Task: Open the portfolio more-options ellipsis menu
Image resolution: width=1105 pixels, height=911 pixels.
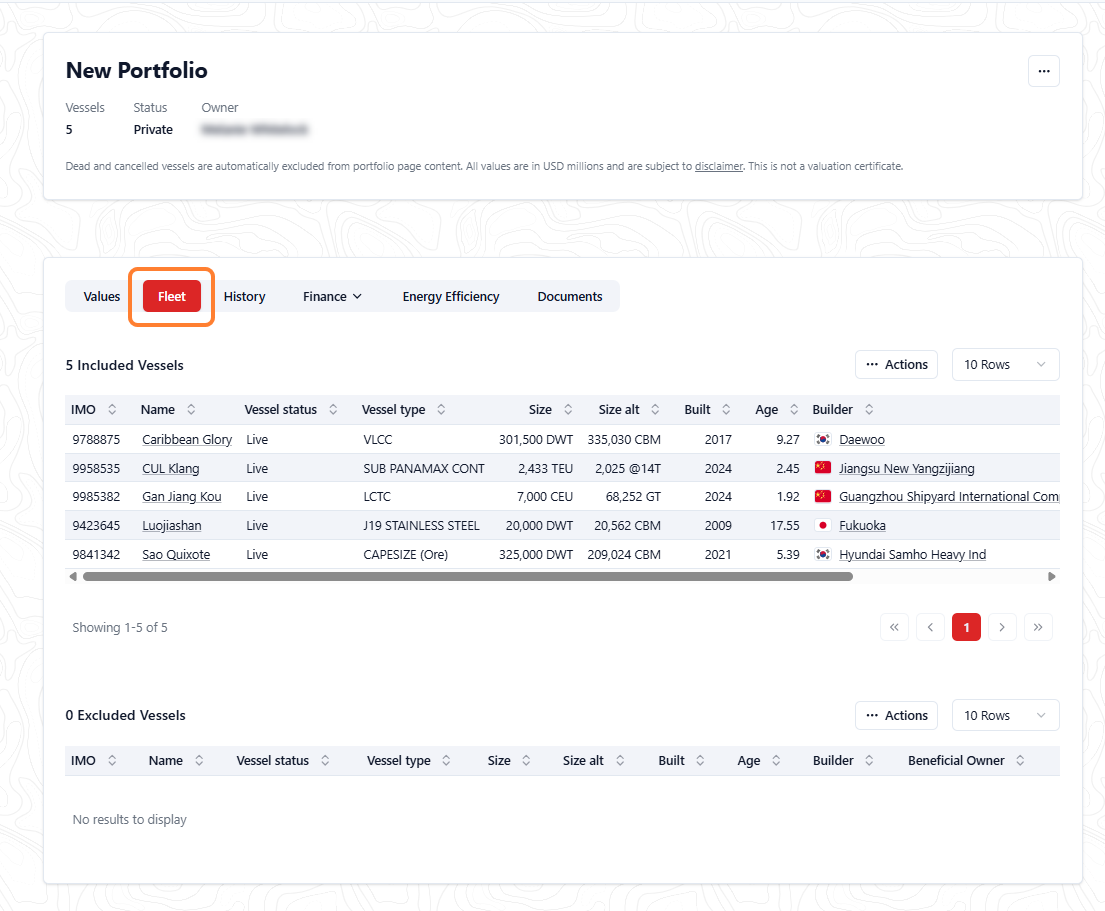Action: tap(1044, 71)
